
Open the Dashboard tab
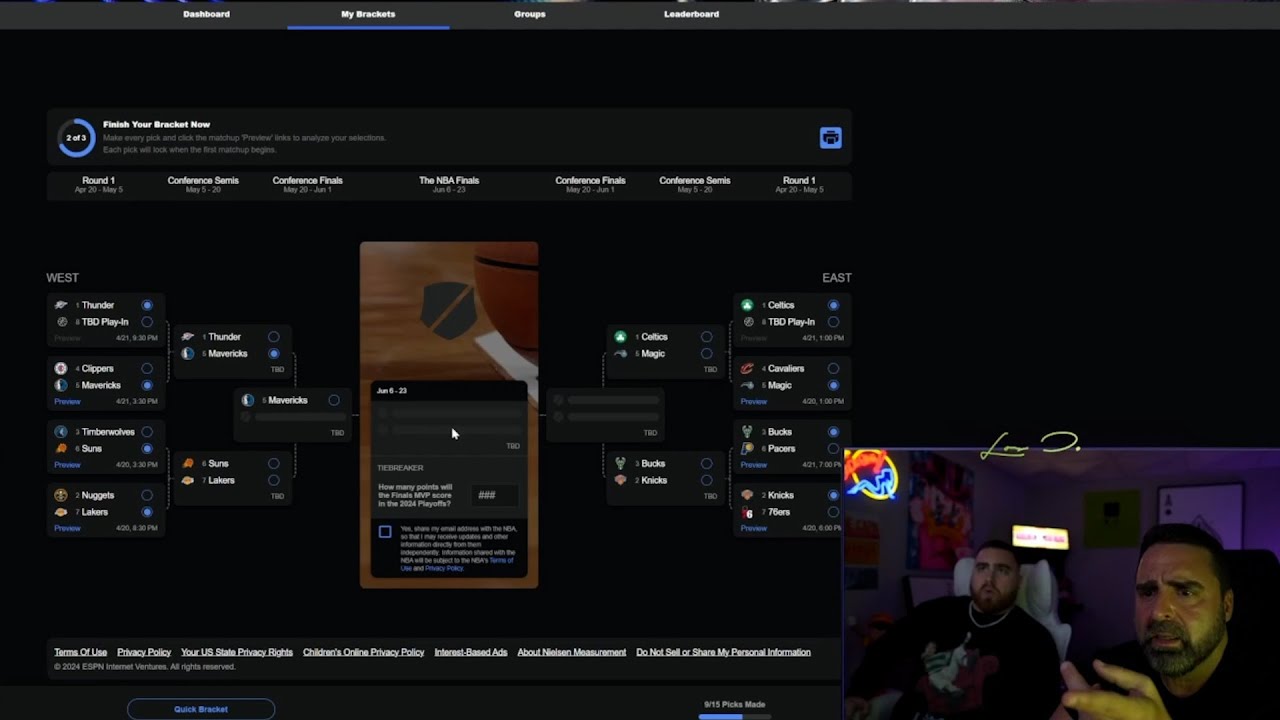click(206, 14)
